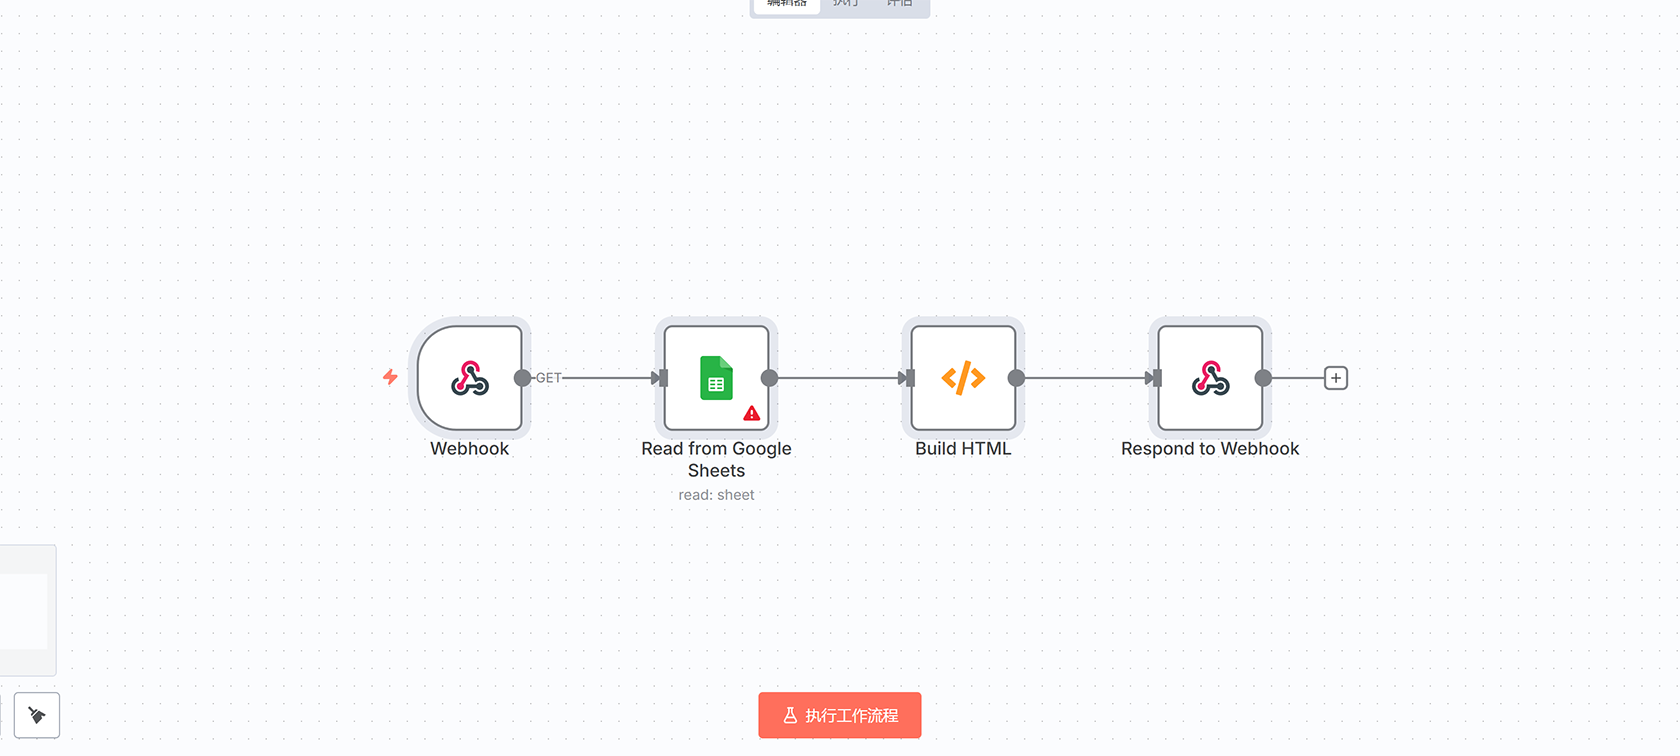Viewport: 1680px width, 756px height.
Task: Open the 评估 tab
Action: pos(899,4)
